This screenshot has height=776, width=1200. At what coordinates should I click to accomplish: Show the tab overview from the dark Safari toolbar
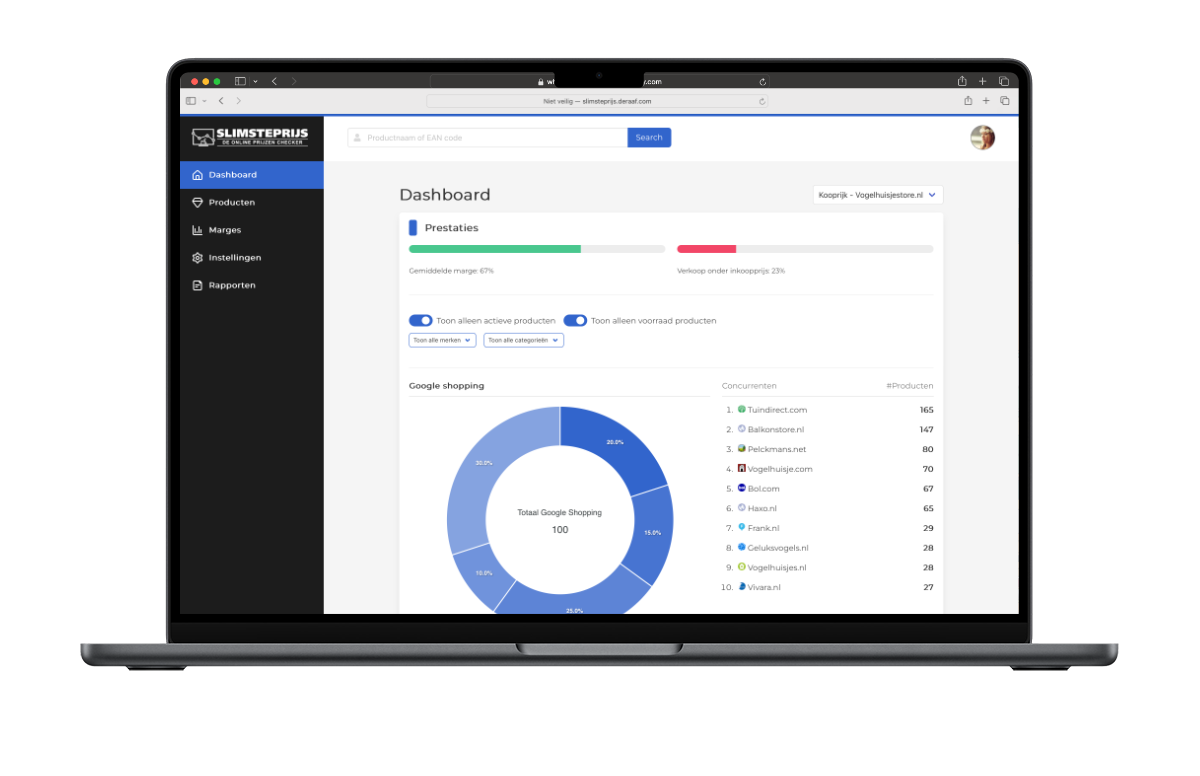tap(1003, 81)
